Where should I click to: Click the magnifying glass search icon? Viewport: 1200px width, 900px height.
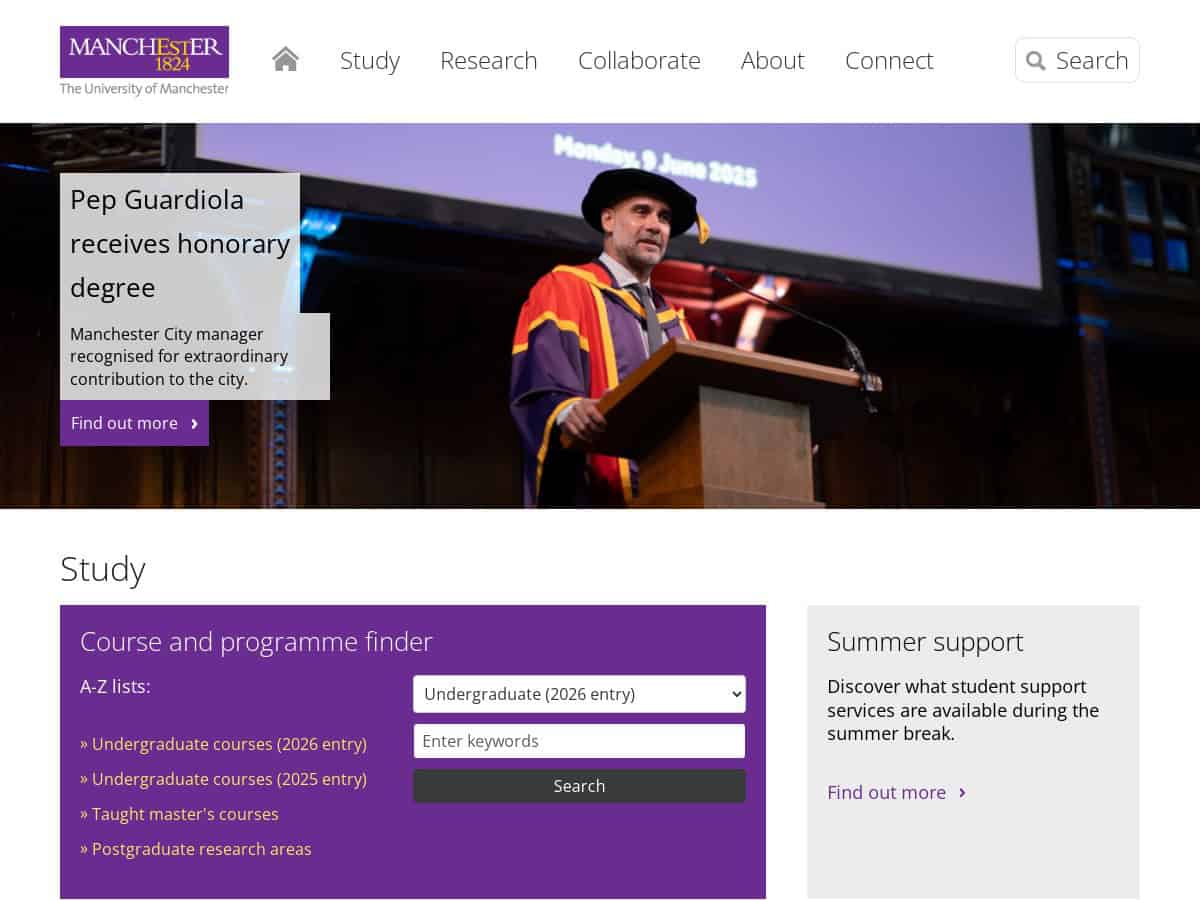tap(1036, 61)
